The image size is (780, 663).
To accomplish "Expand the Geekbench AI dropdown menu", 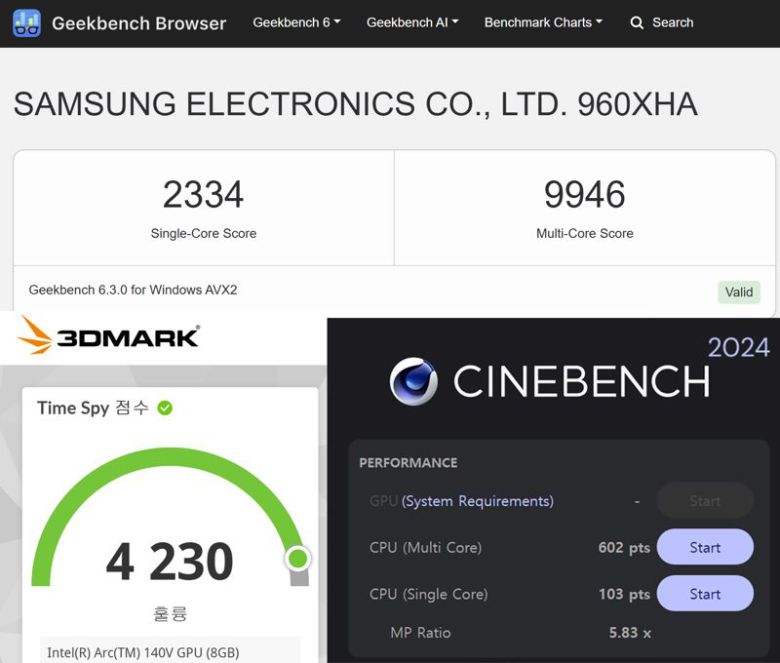I will (x=412, y=22).
